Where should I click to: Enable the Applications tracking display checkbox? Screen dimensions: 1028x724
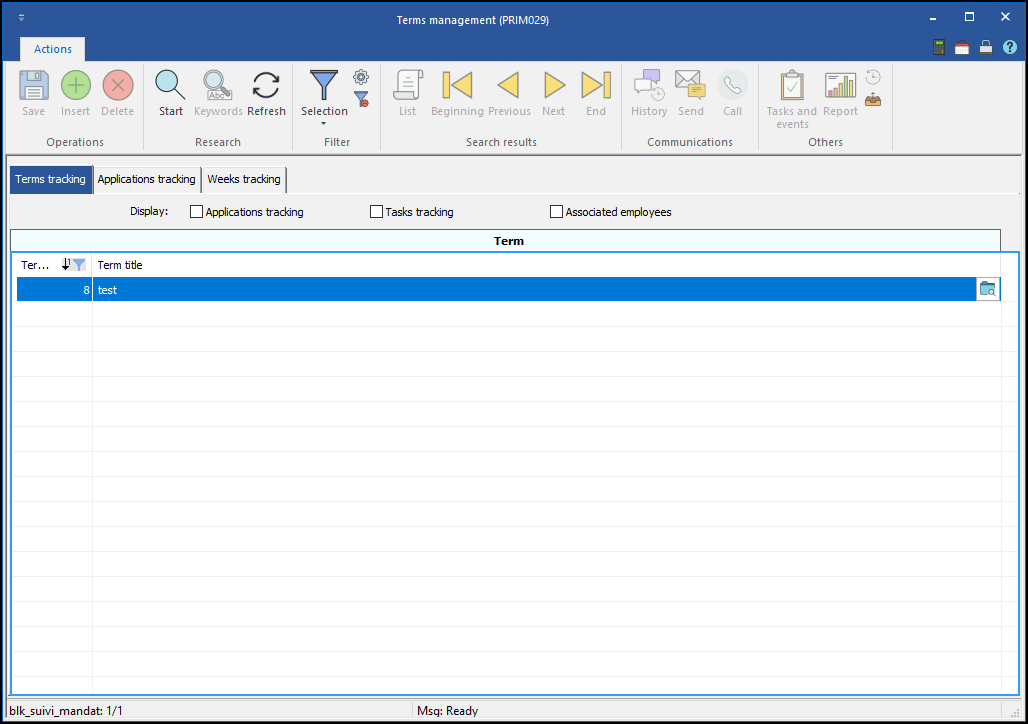click(x=196, y=212)
